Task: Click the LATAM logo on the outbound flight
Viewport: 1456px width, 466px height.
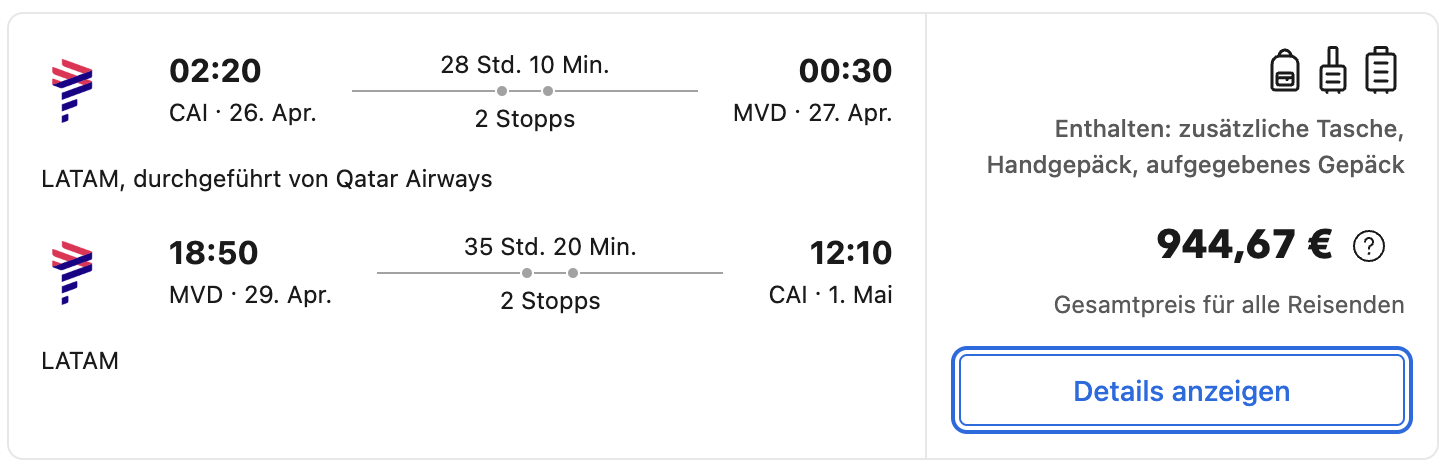Action: [72, 91]
